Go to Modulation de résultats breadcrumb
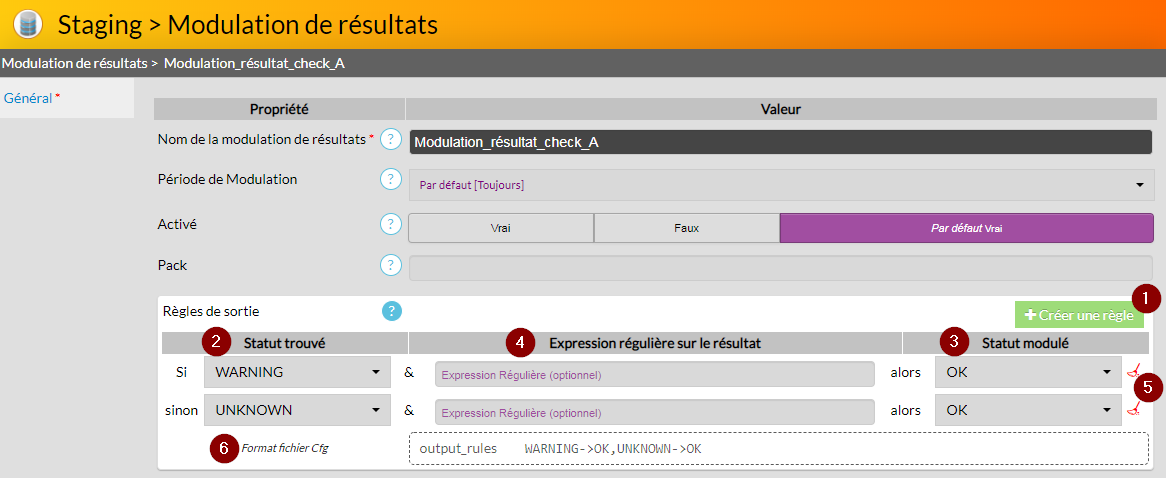Image resolution: width=1166 pixels, height=478 pixels. pos(74,63)
